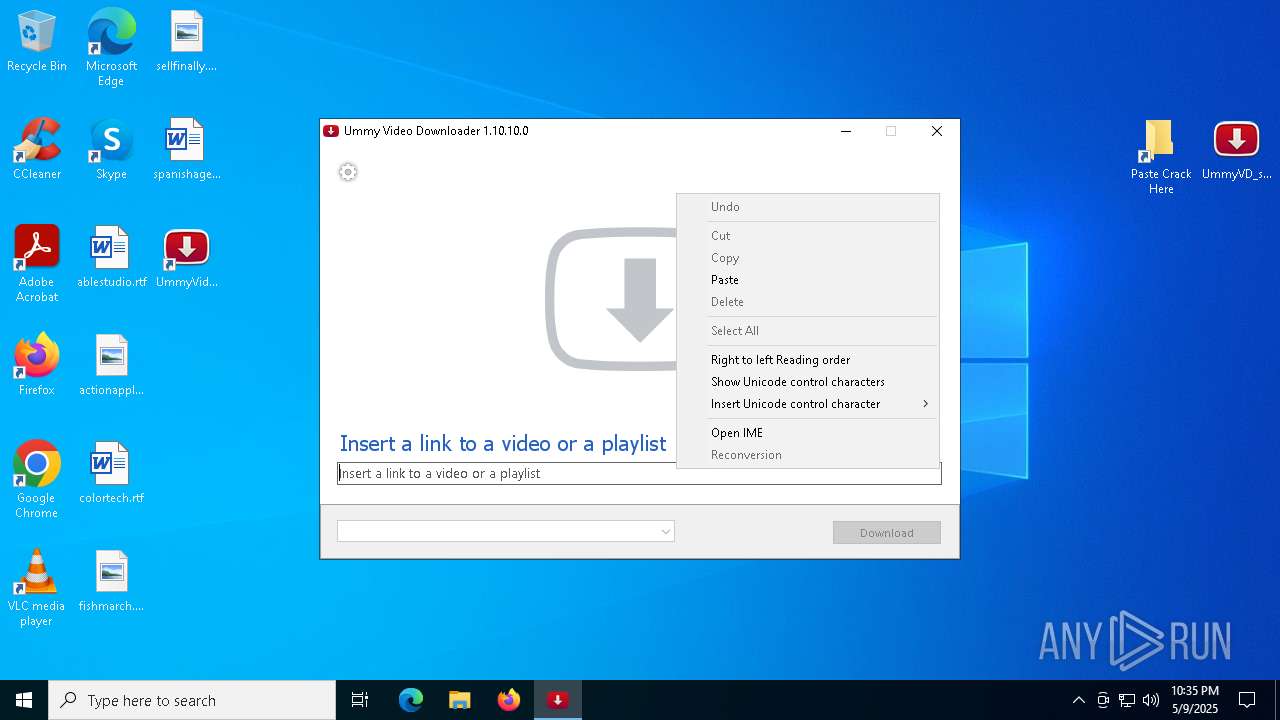This screenshot has width=1280, height=720.
Task: Open VLC media player shortcut
Action: pyautogui.click(x=37, y=588)
